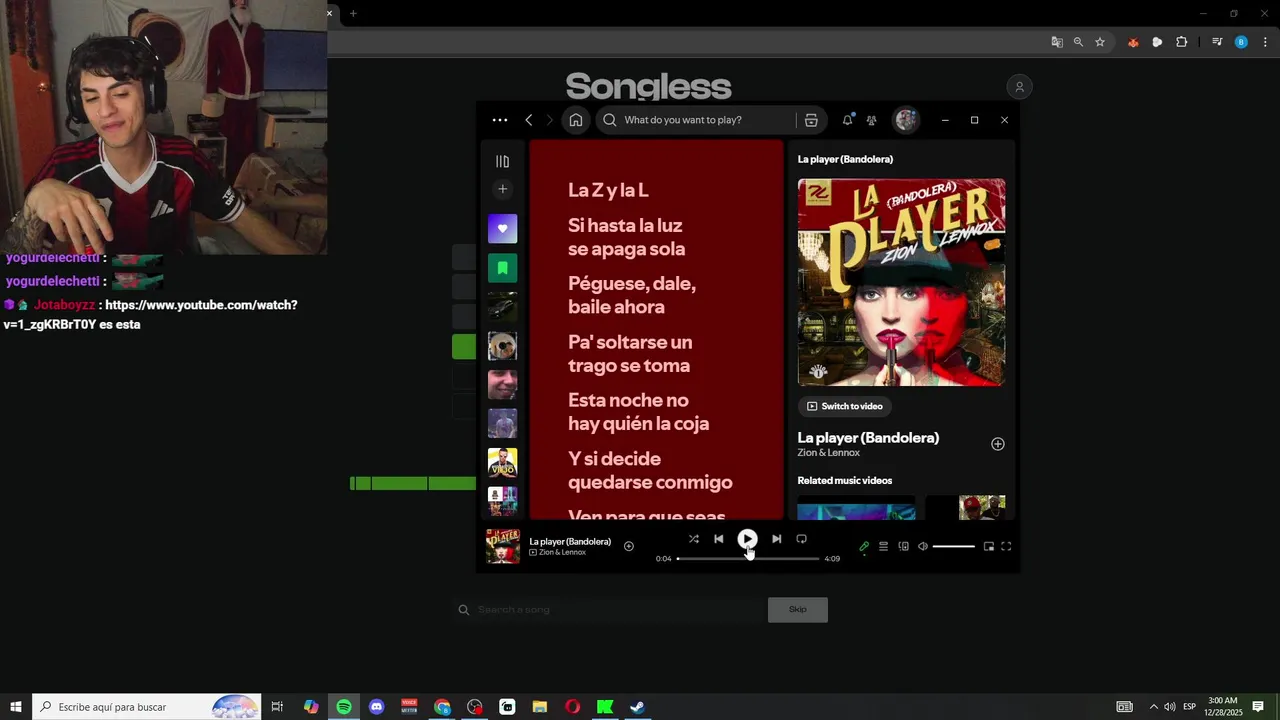This screenshot has height=720, width=1280.
Task: Open Chrome three-dot menu
Action: click(x=1266, y=42)
